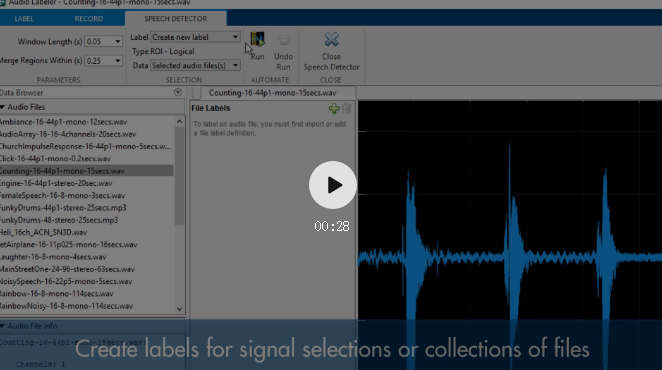Select FemaleSpeech-16-8-mono-3secs.wav
The height and width of the screenshot is (370, 662).
pyautogui.click(x=62, y=195)
